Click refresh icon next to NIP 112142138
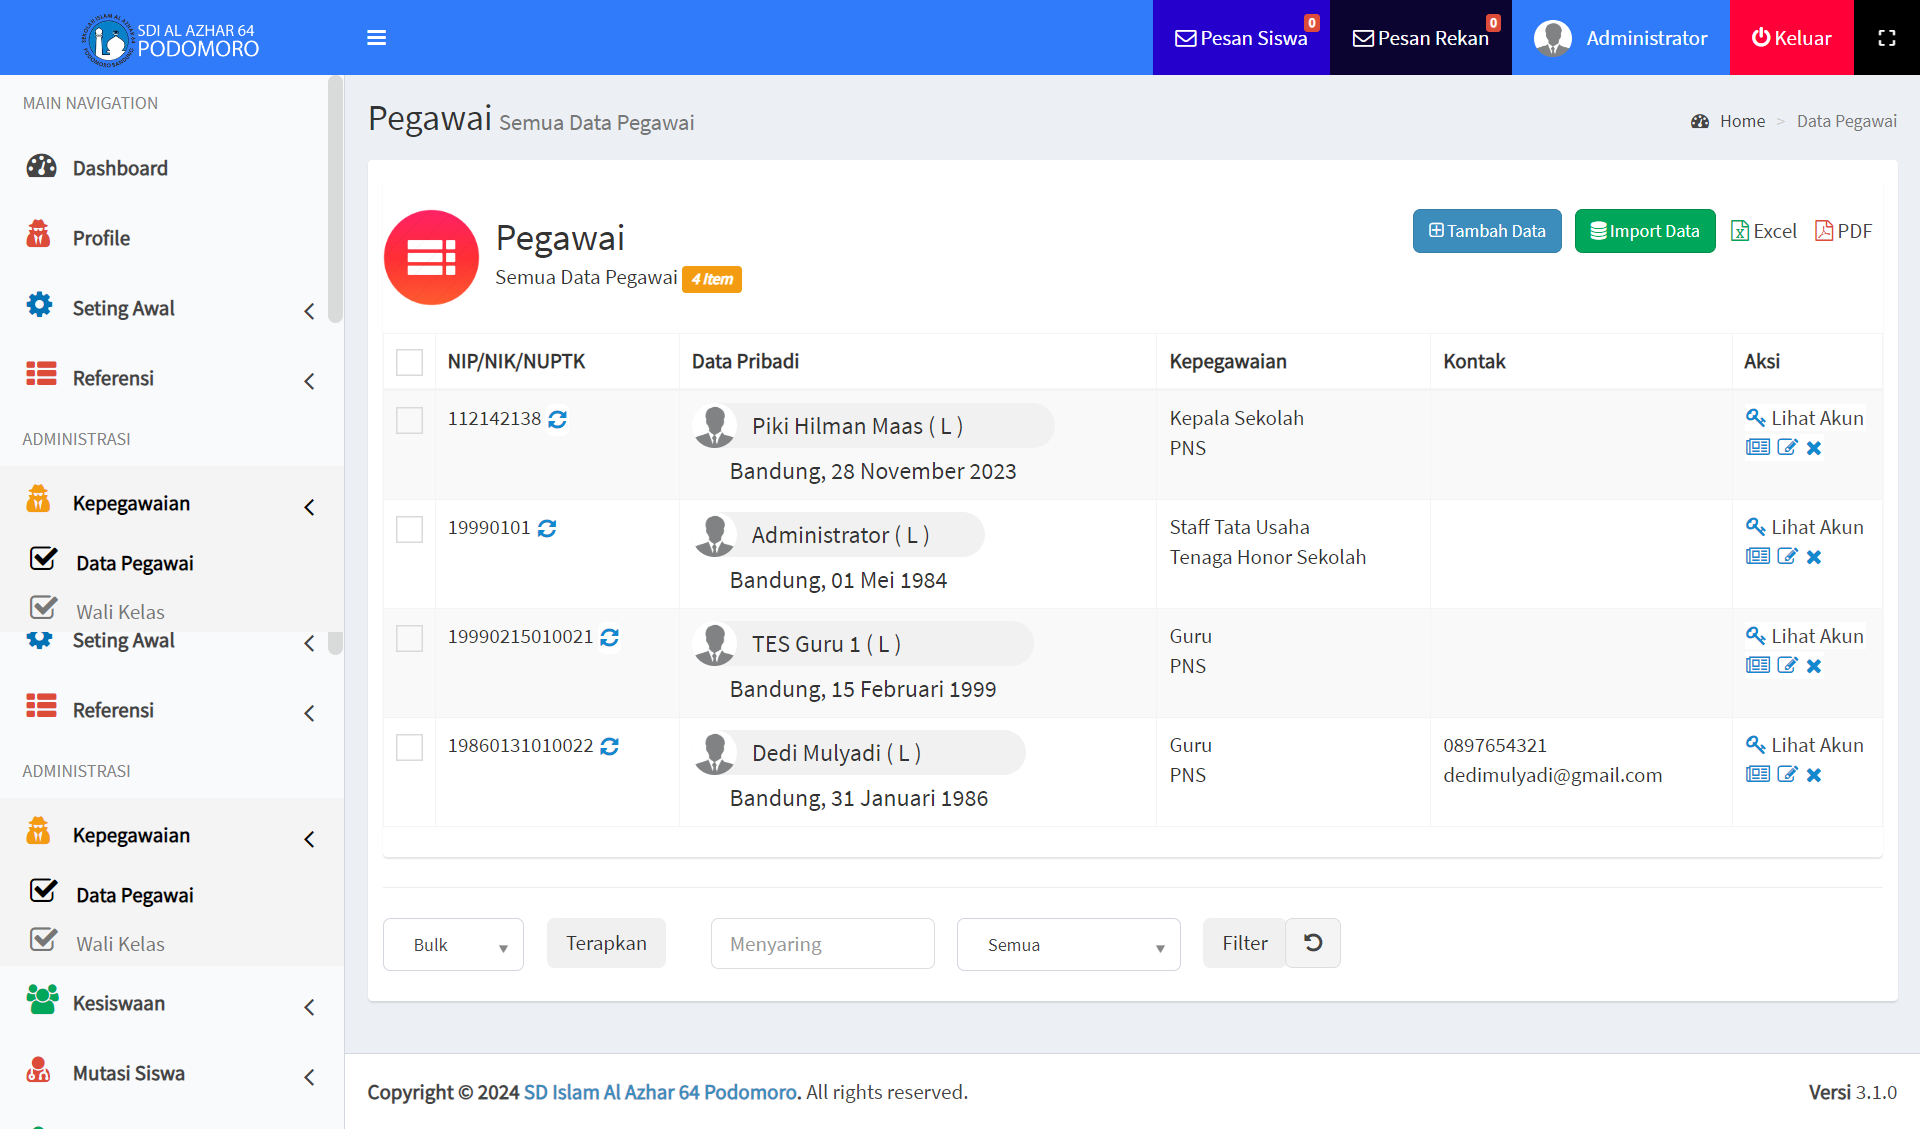This screenshot has height=1129, width=1920. [x=558, y=419]
